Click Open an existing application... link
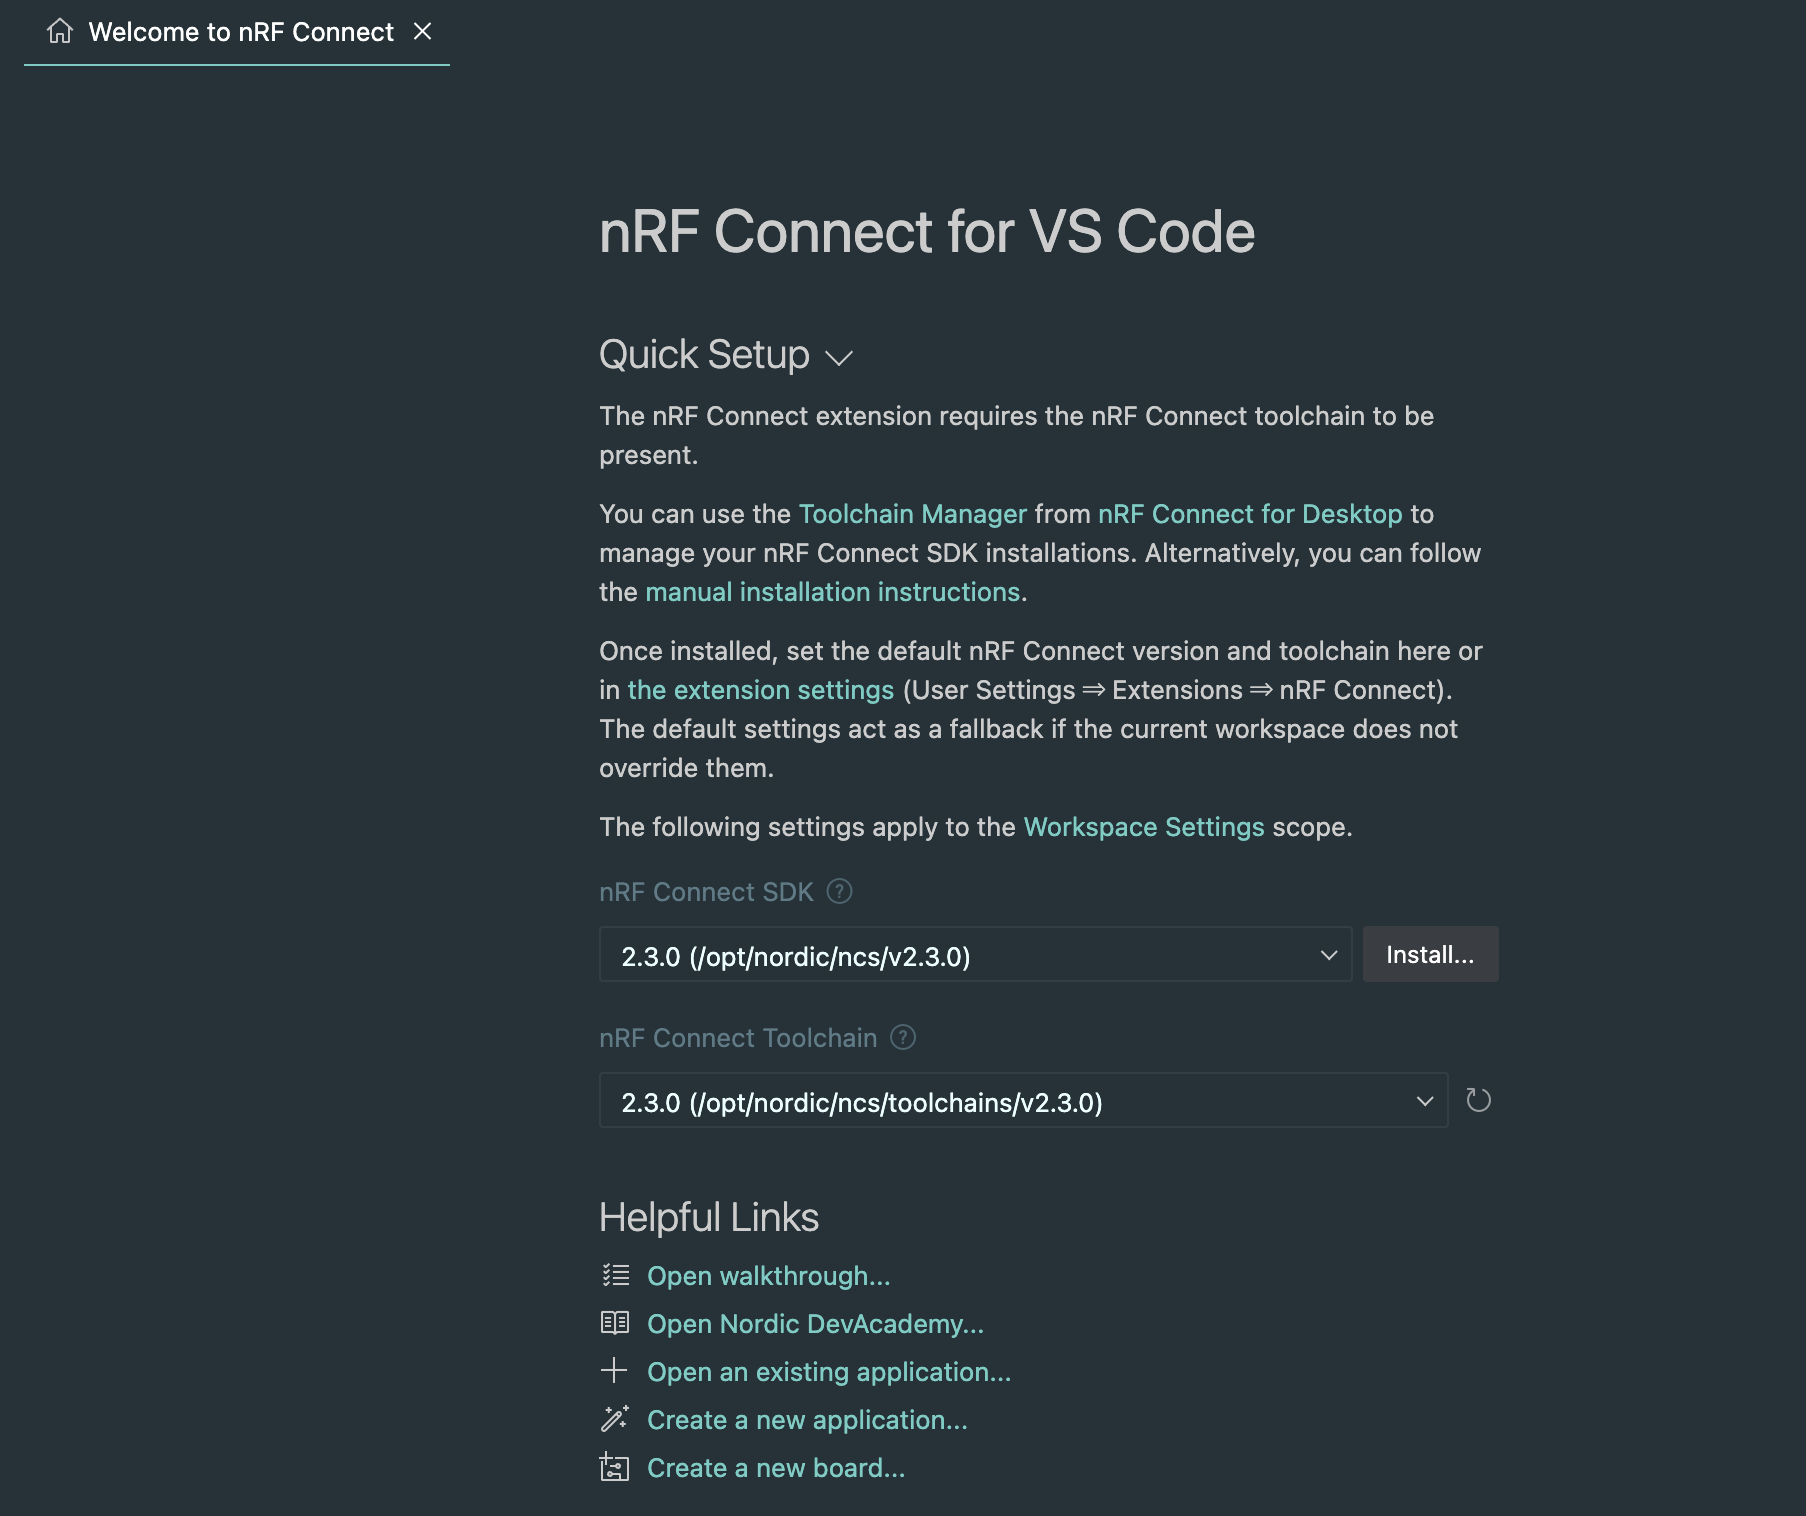The height and width of the screenshot is (1516, 1806). click(x=829, y=1372)
